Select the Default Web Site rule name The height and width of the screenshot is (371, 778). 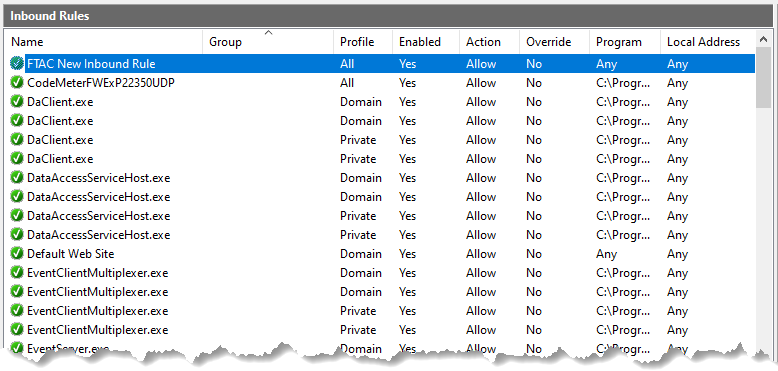pyautogui.click(x=70, y=254)
